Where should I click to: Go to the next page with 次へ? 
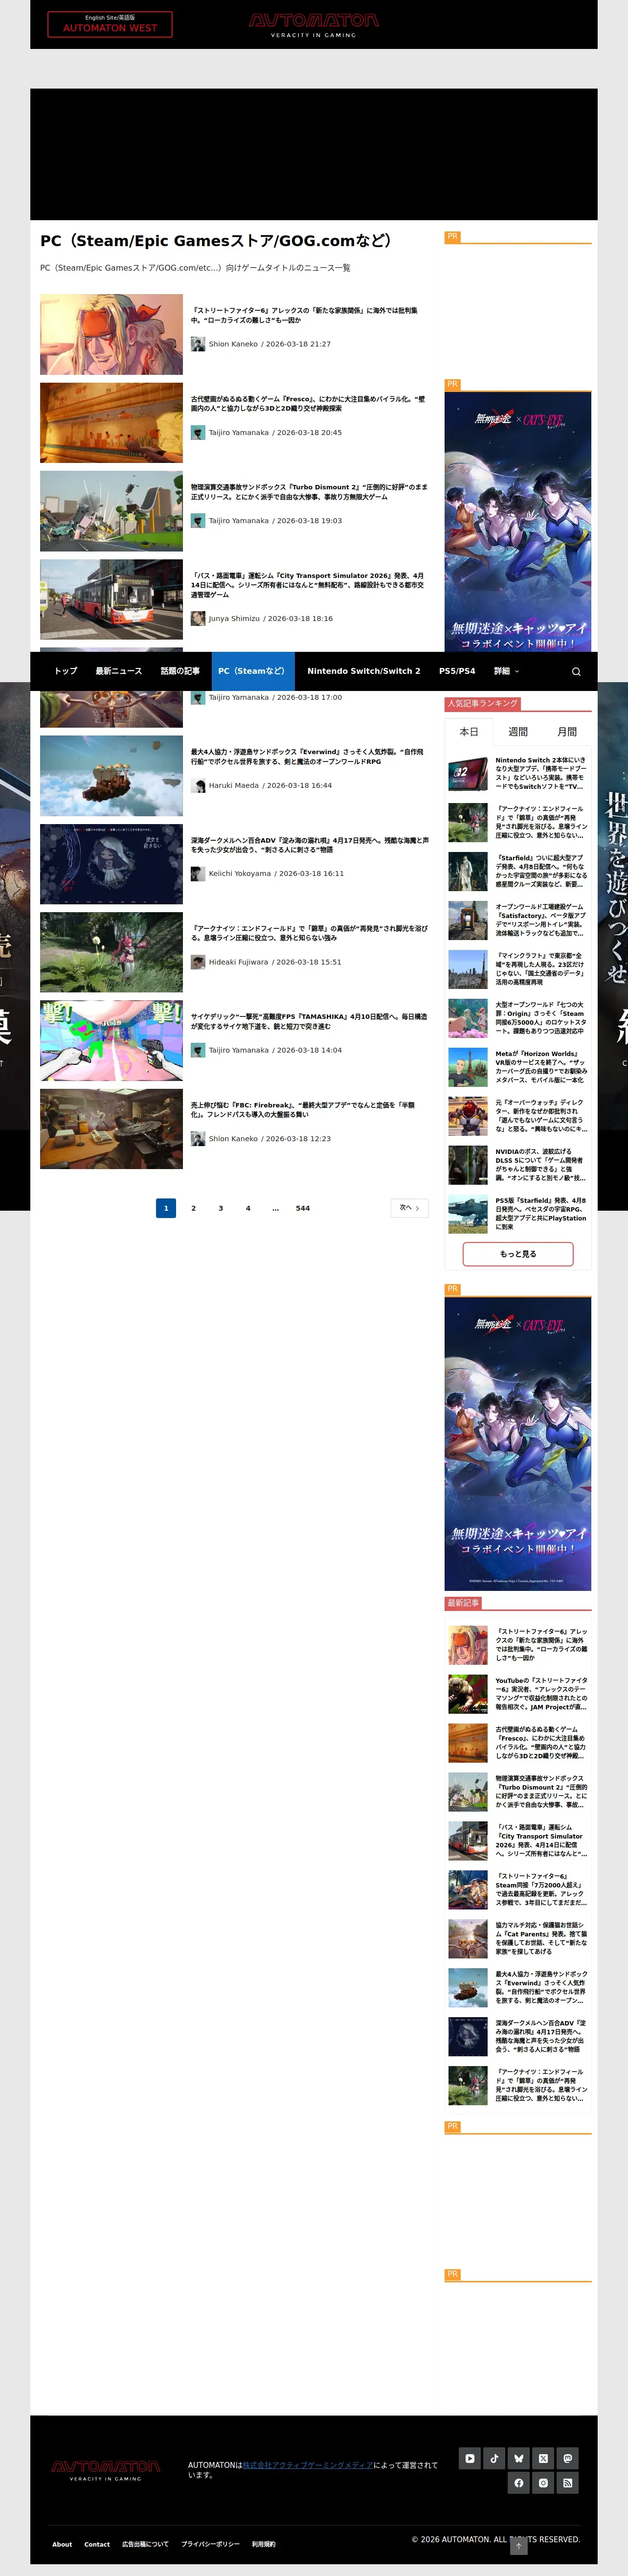coord(409,1208)
